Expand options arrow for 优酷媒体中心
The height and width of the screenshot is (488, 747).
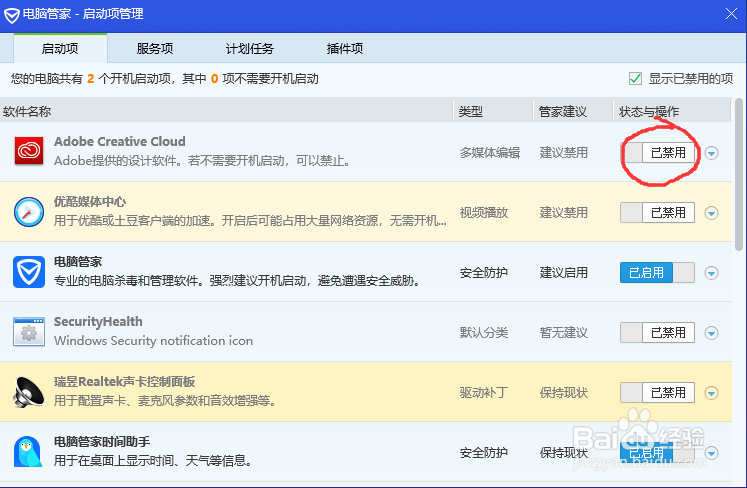(712, 213)
